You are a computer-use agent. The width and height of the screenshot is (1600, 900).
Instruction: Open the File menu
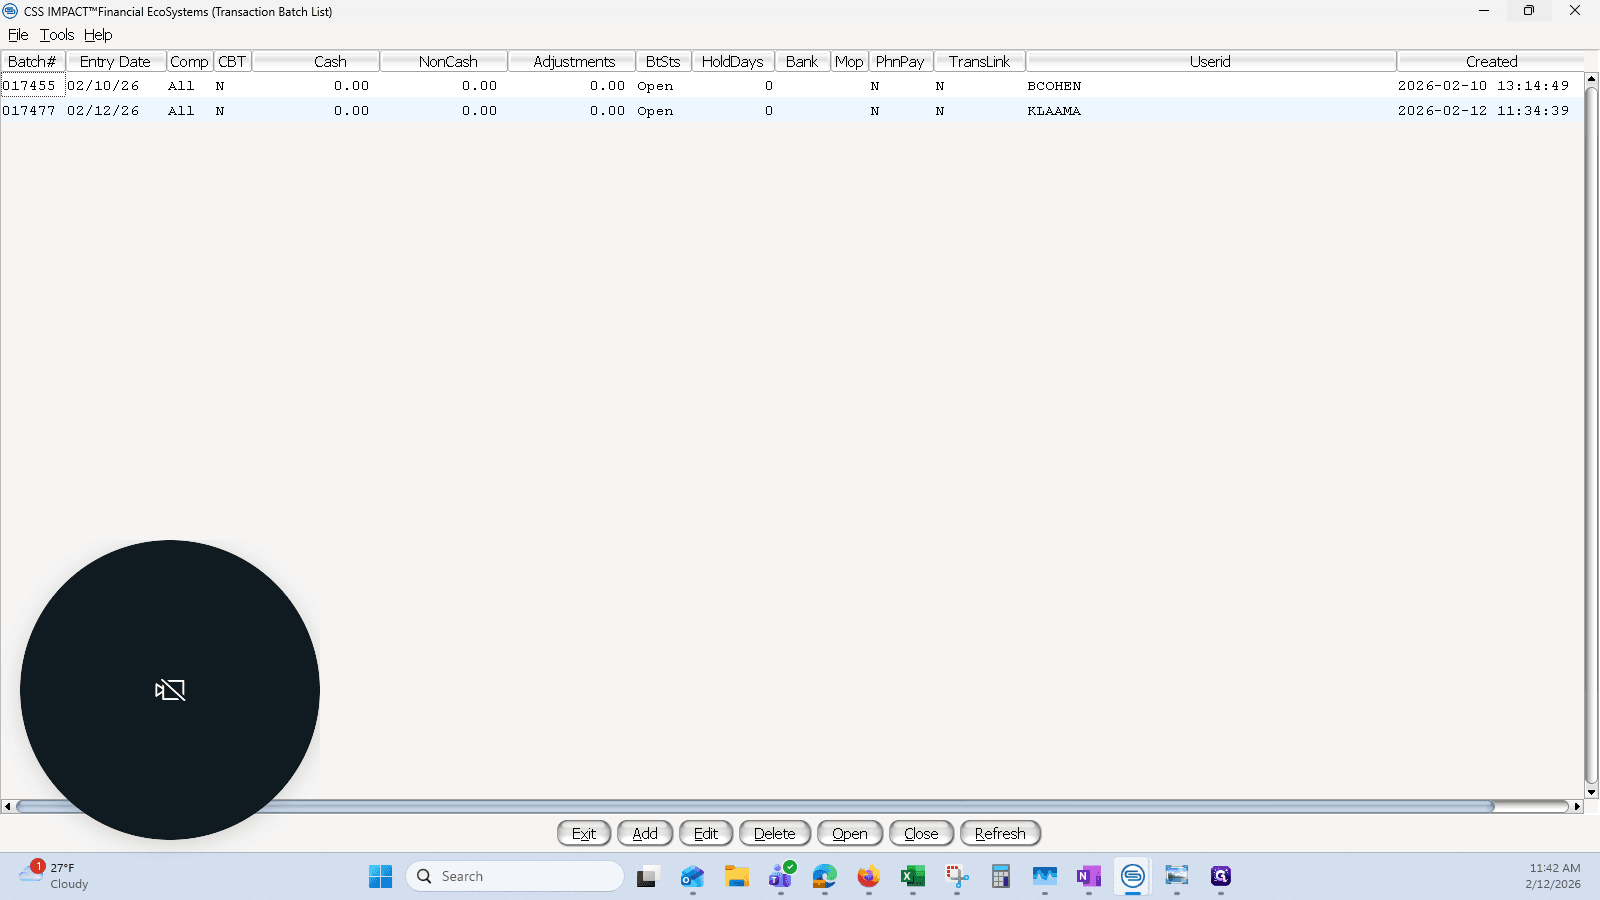point(18,35)
